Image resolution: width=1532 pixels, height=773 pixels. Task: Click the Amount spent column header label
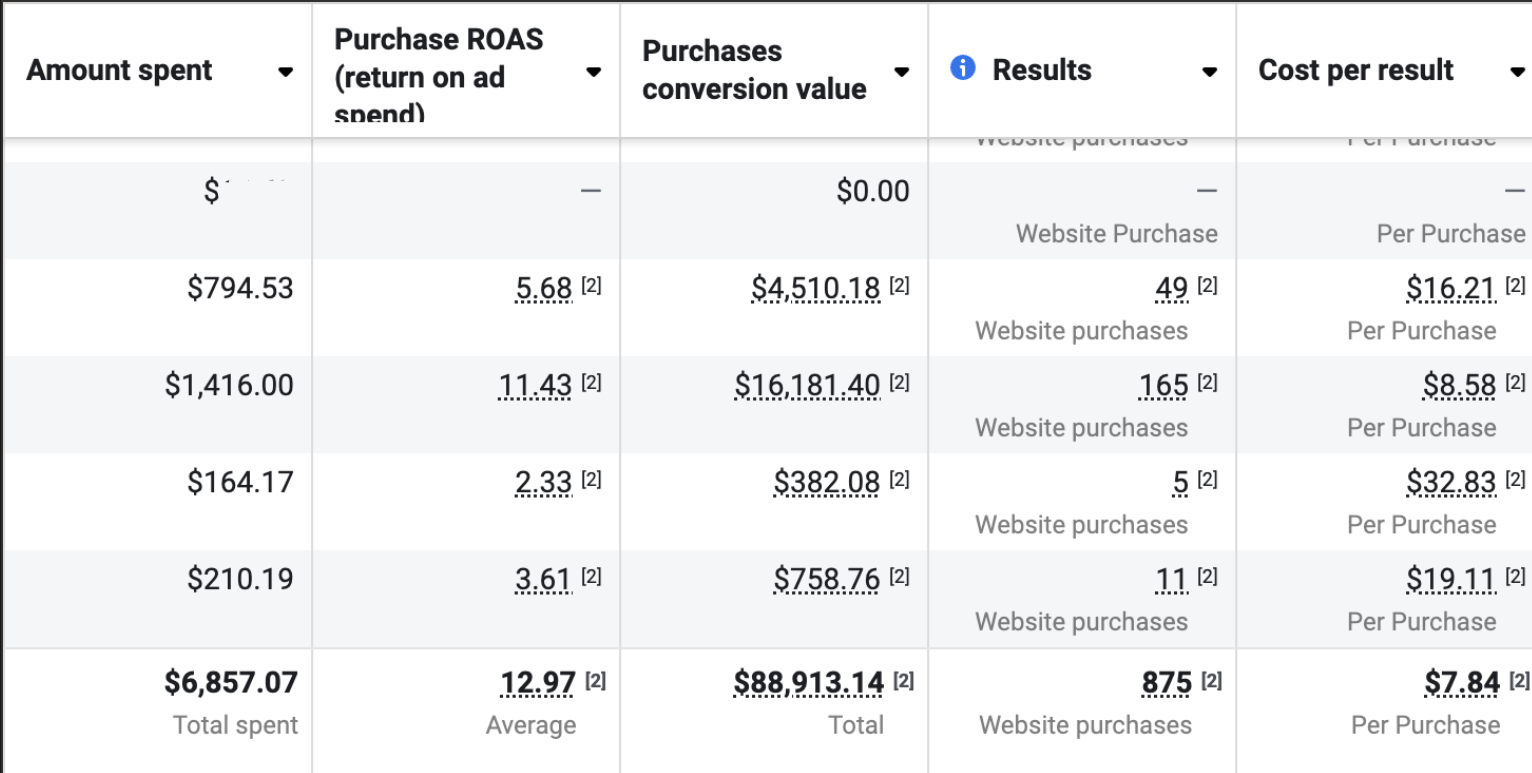tap(119, 71)
